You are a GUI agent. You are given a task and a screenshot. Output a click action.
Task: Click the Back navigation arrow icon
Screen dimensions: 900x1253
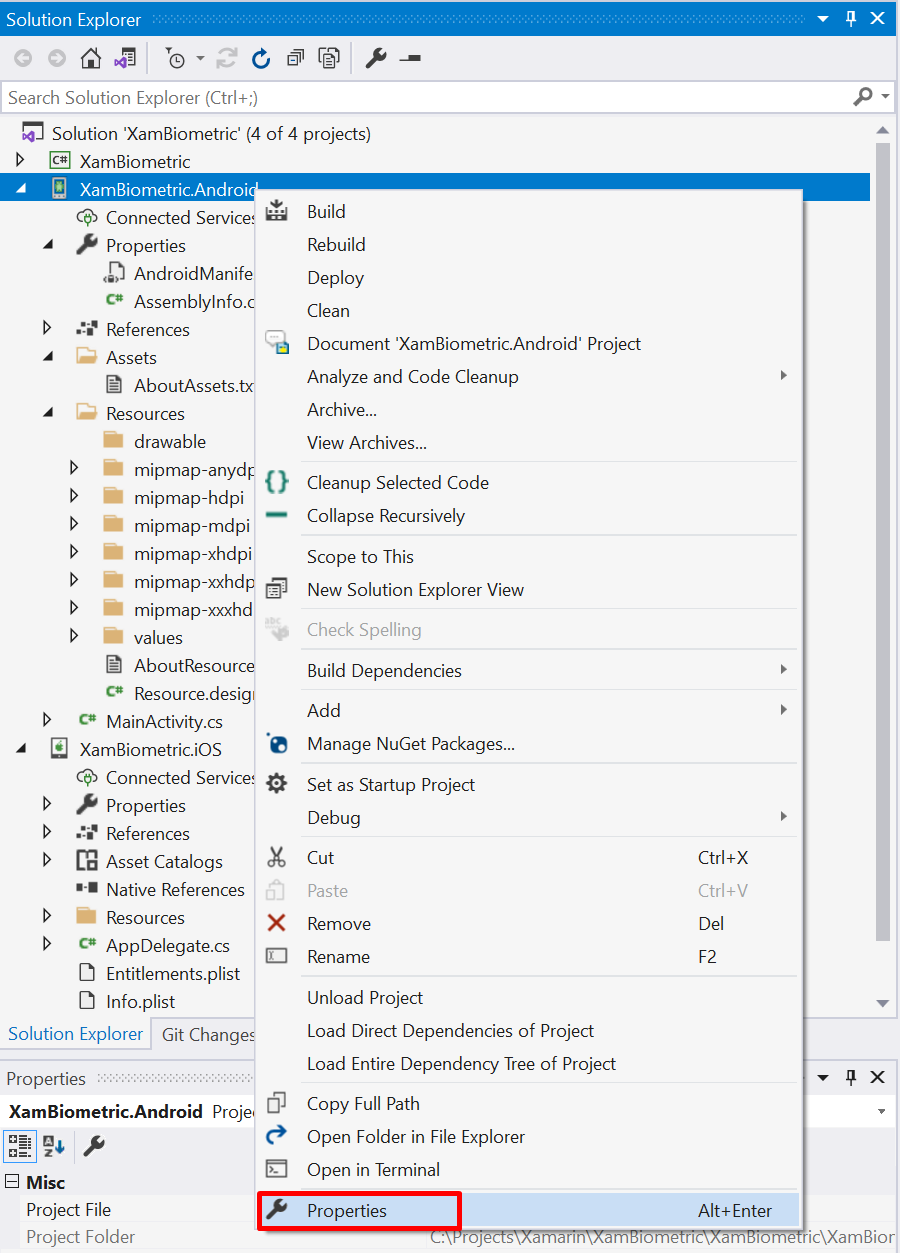23,57
